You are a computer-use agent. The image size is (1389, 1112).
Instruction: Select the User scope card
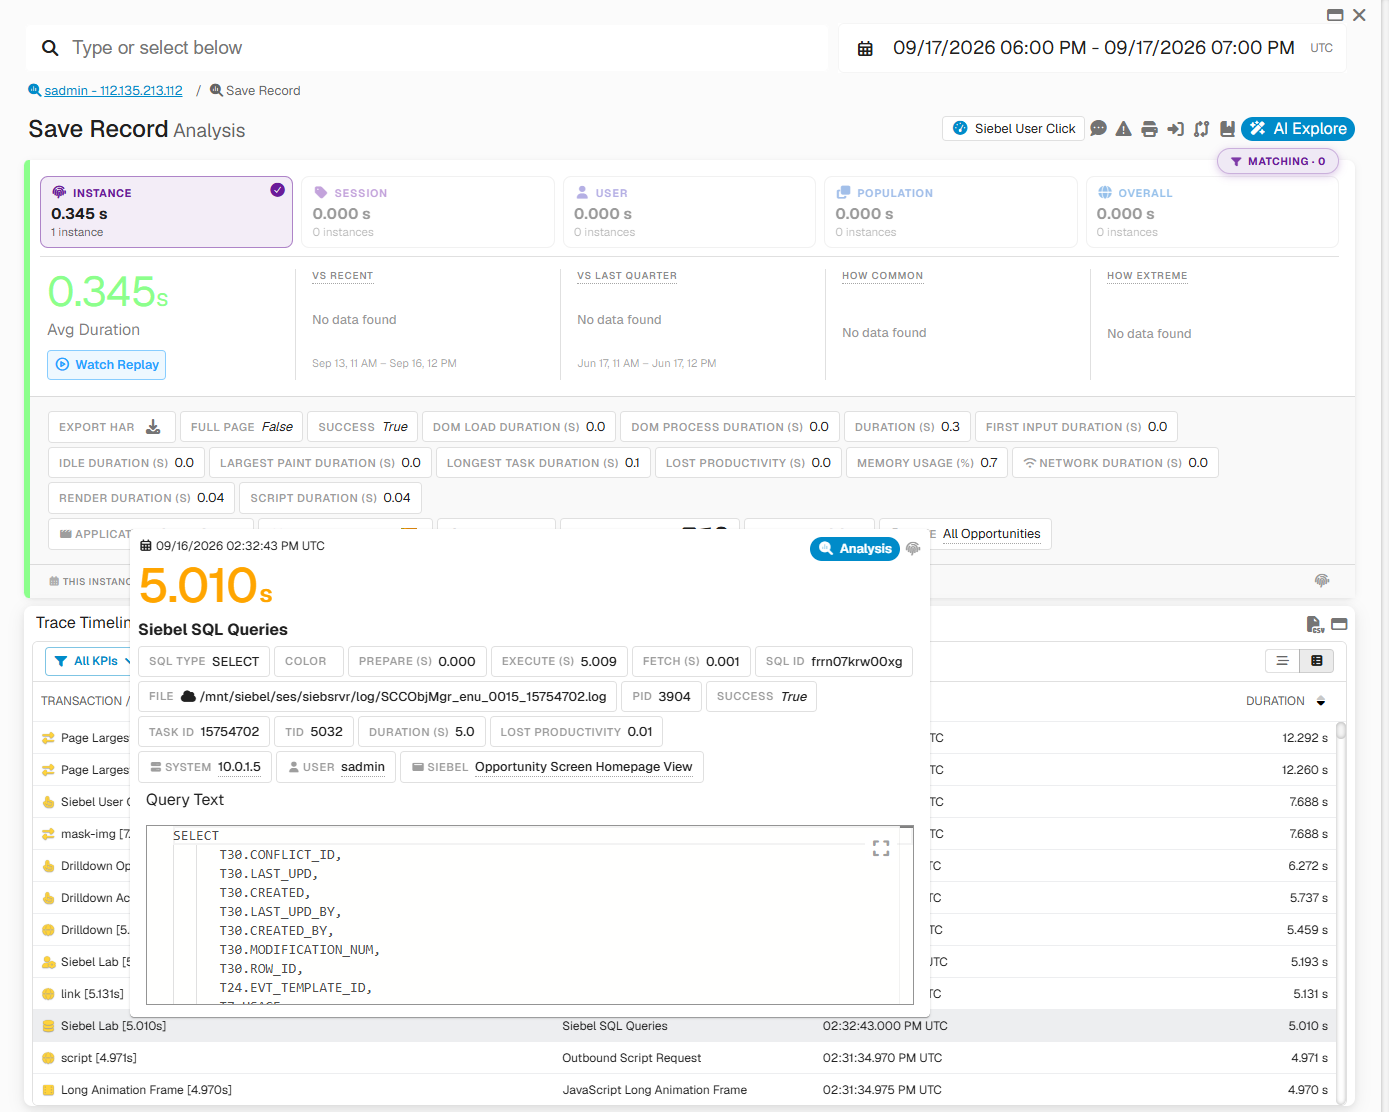pos(689,212)
